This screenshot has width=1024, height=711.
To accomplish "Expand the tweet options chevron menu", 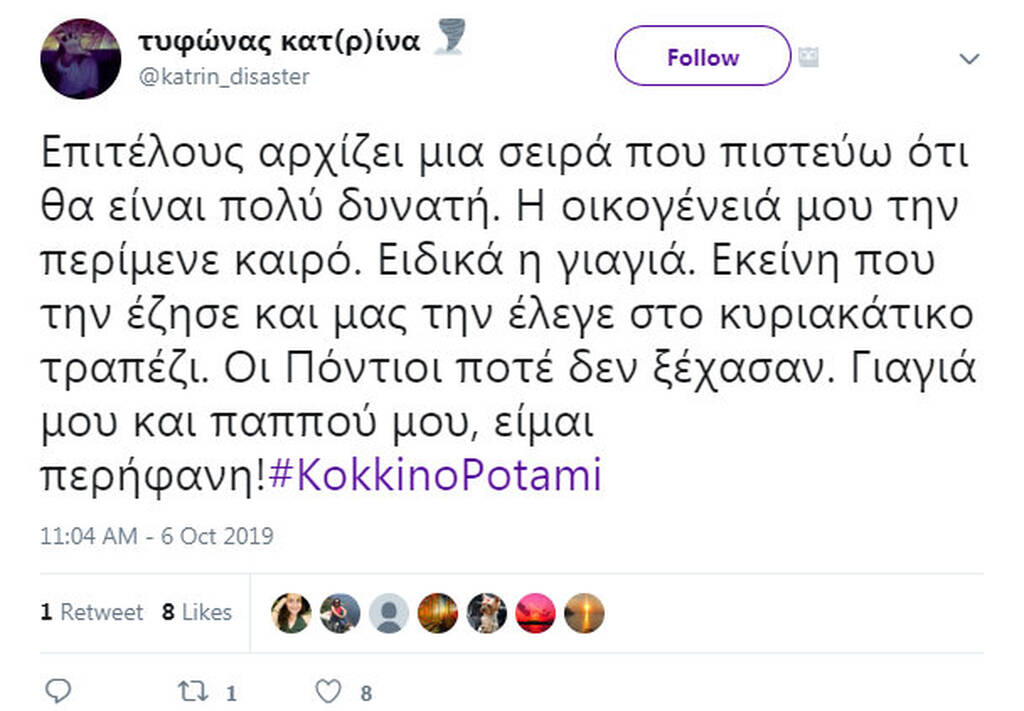I will pyautogui.click(x=969, y=59).
